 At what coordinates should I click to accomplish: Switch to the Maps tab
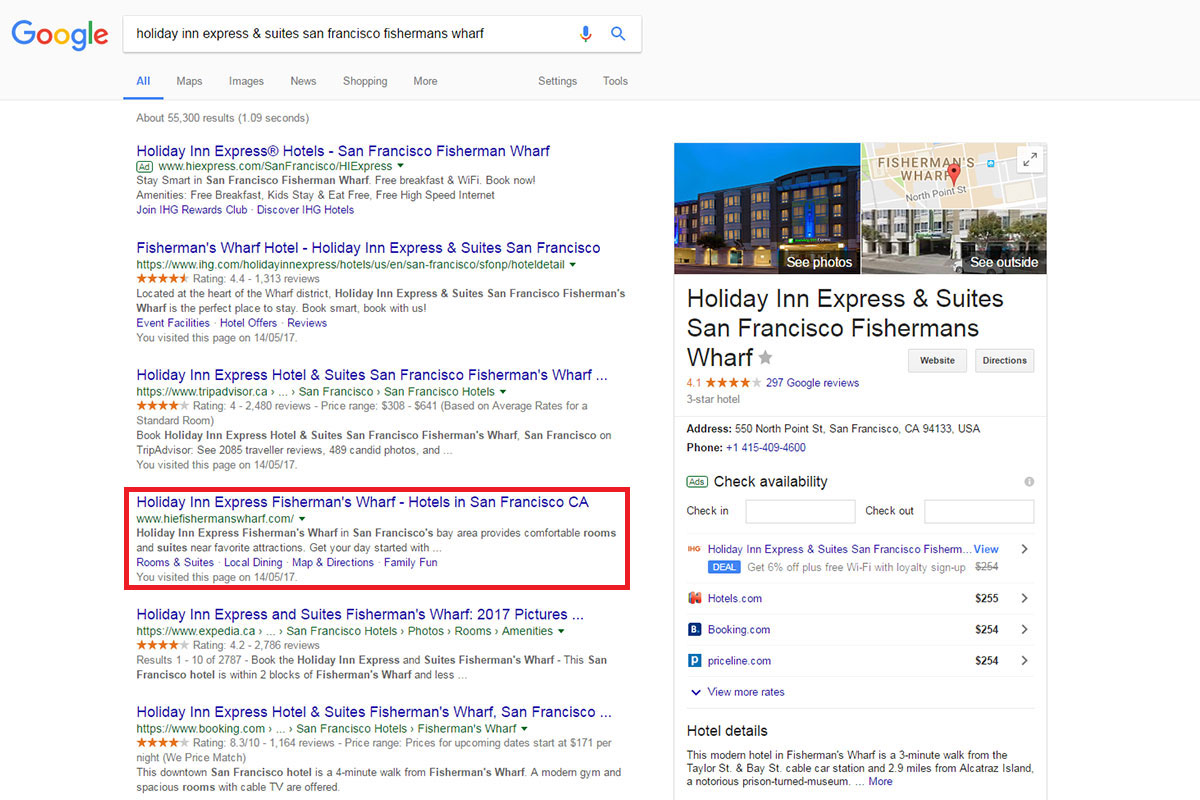189,81
